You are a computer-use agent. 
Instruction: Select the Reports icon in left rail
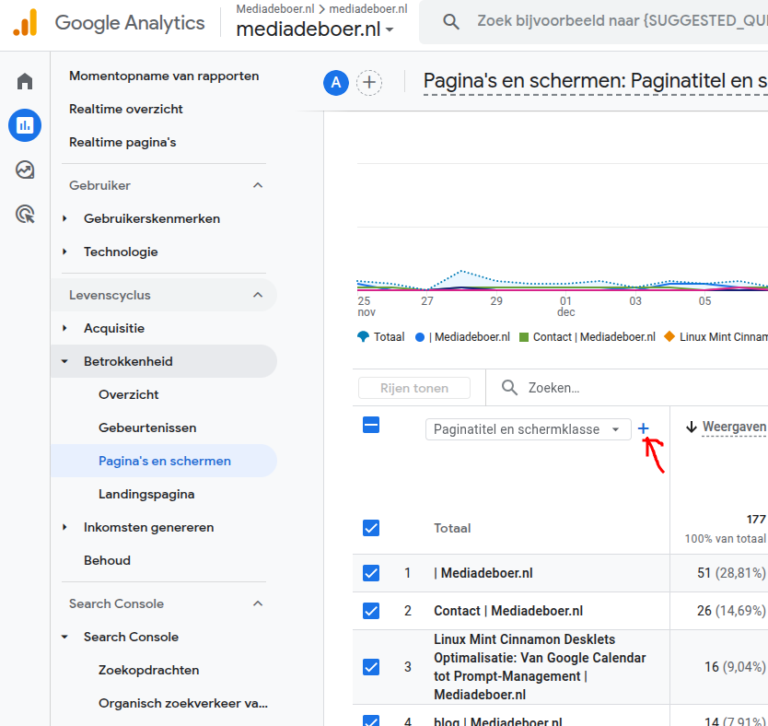25,125
